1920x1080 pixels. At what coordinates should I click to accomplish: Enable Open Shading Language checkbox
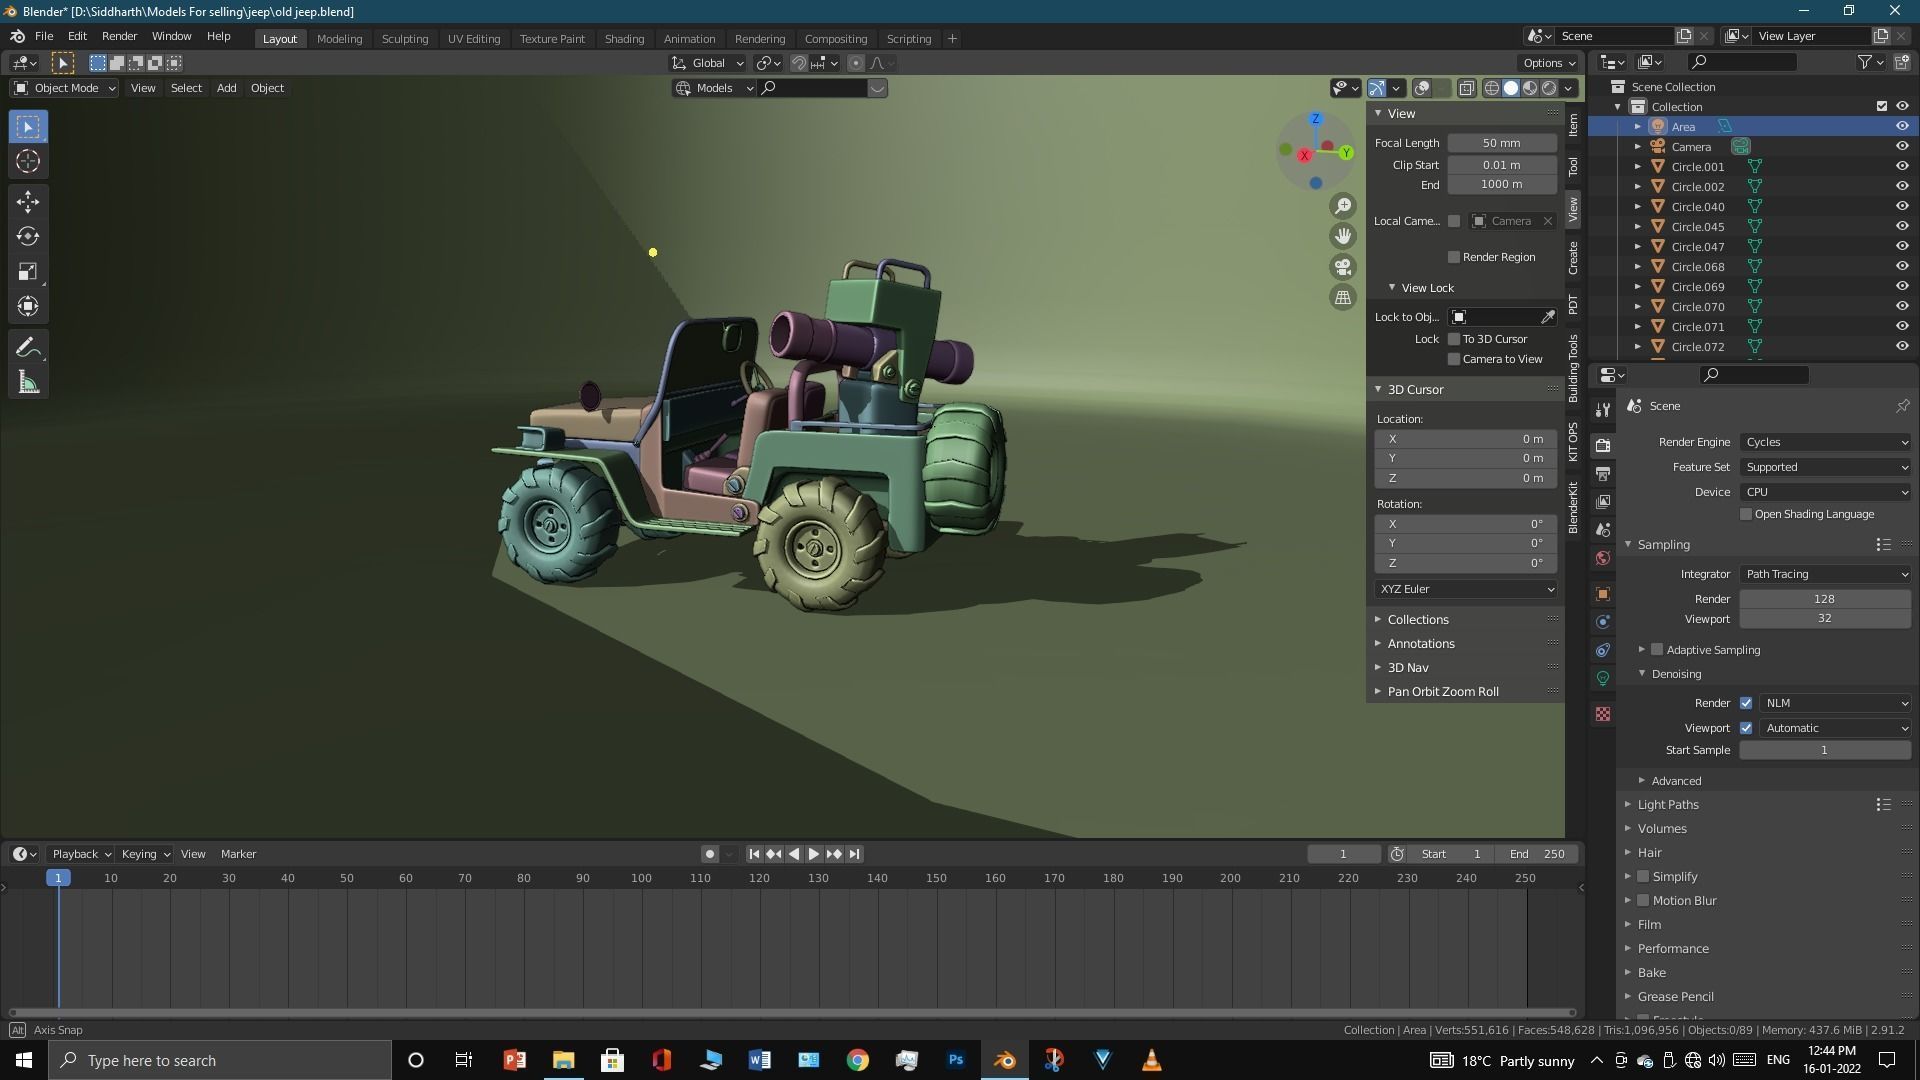tap(1746, 514)
